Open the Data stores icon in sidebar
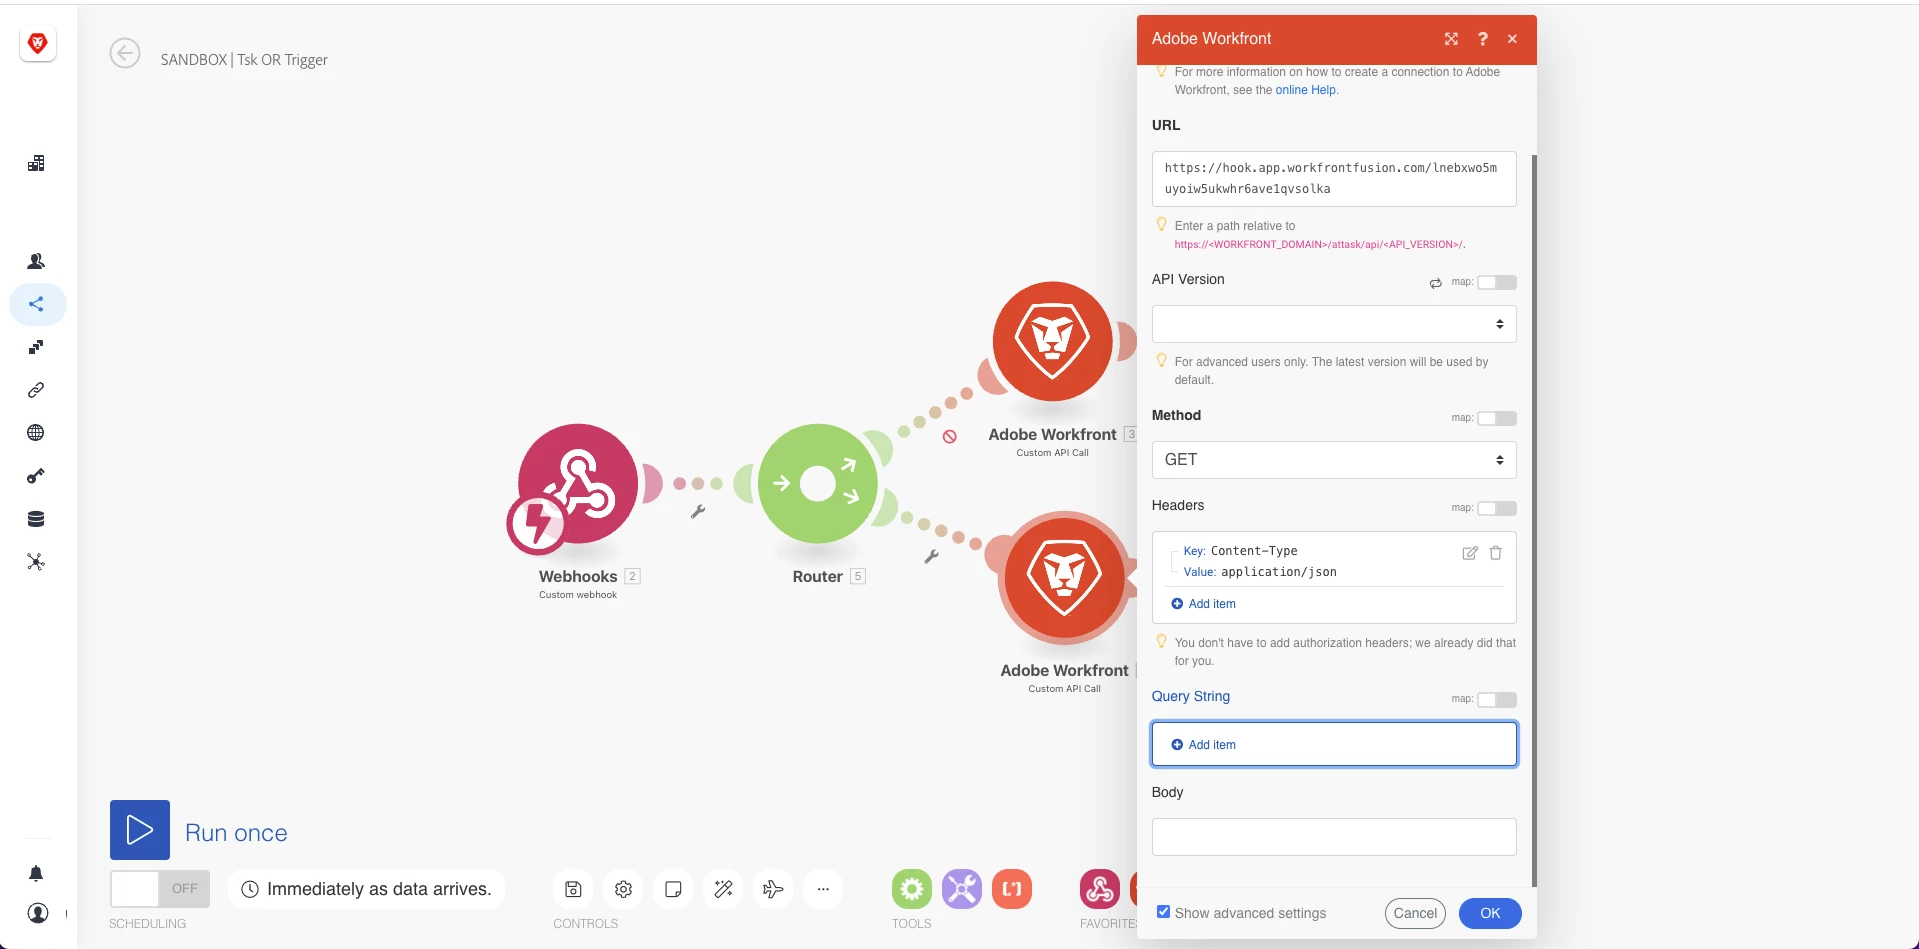1919x949 pixels. coord(36,519)
